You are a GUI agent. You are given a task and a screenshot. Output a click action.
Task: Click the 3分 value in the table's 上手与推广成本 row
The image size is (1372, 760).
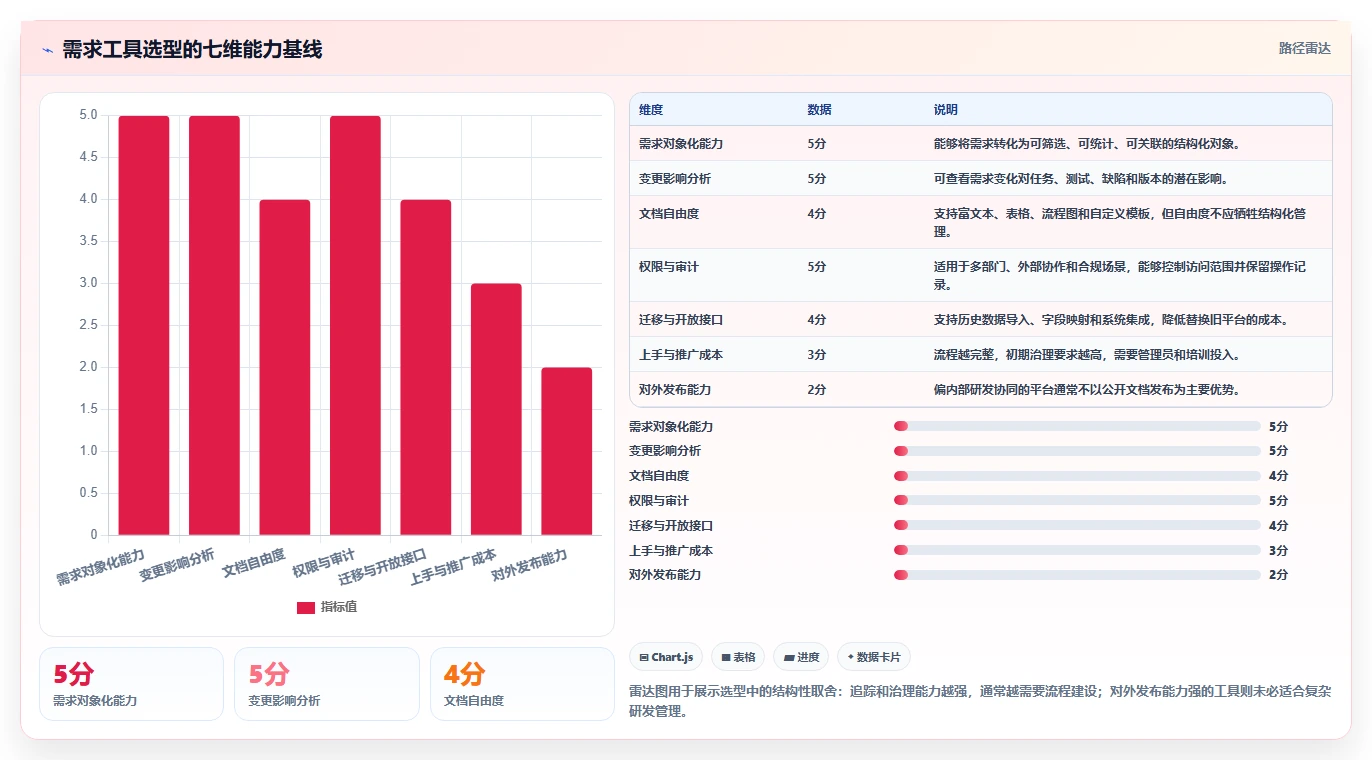click(817, 355)
